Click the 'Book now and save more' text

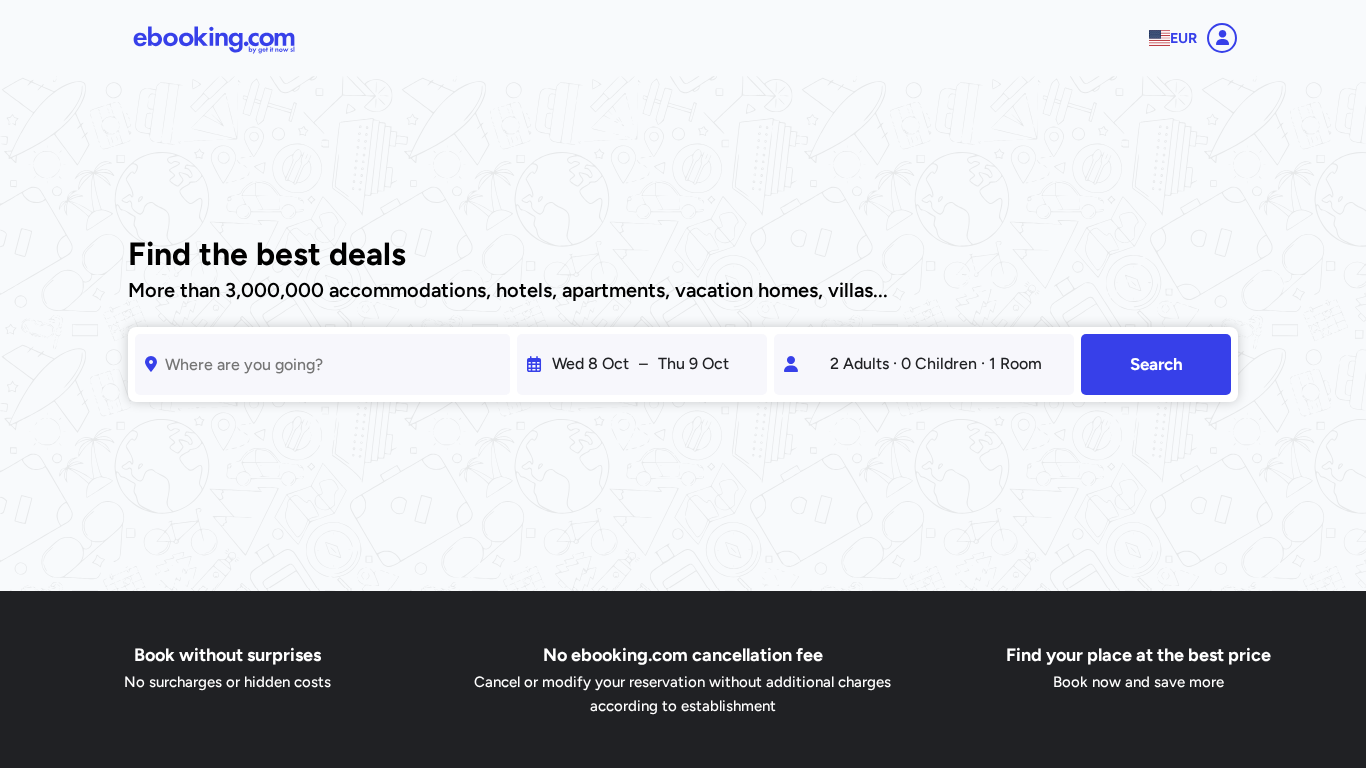coord(1138,682)
